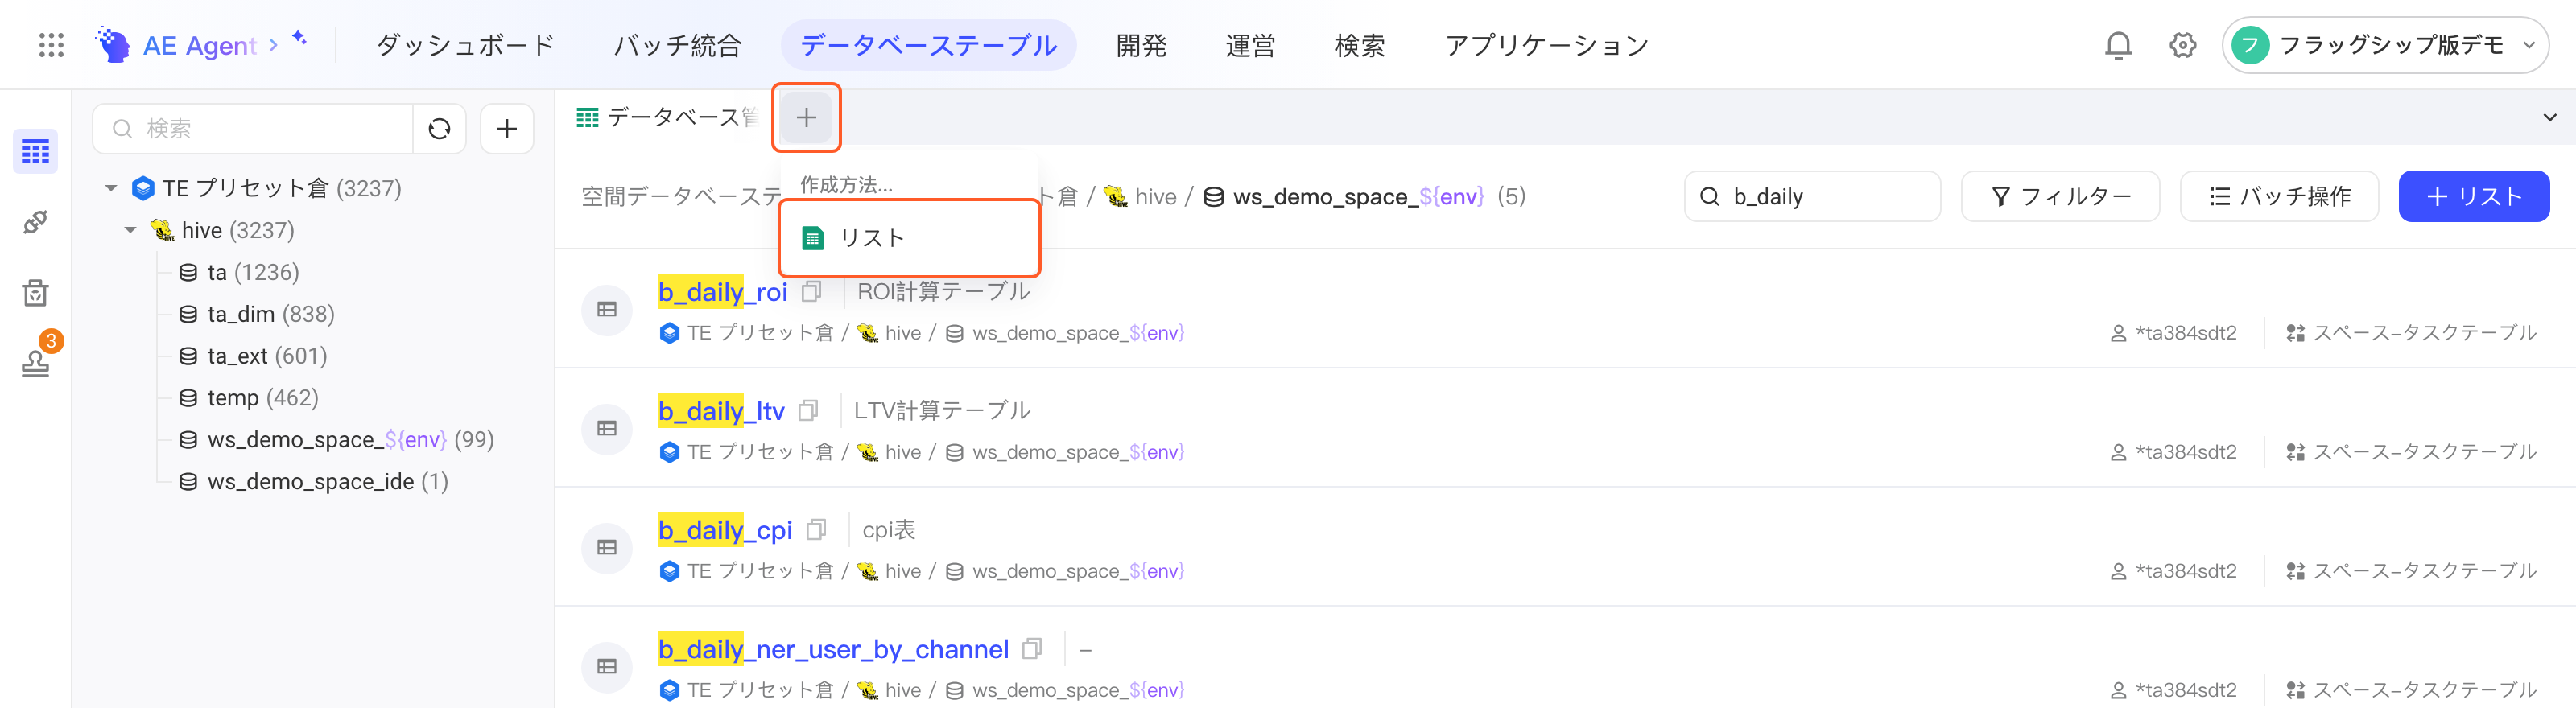
Task: Open the plug connection sidebar icon
Action: point(35,222)
